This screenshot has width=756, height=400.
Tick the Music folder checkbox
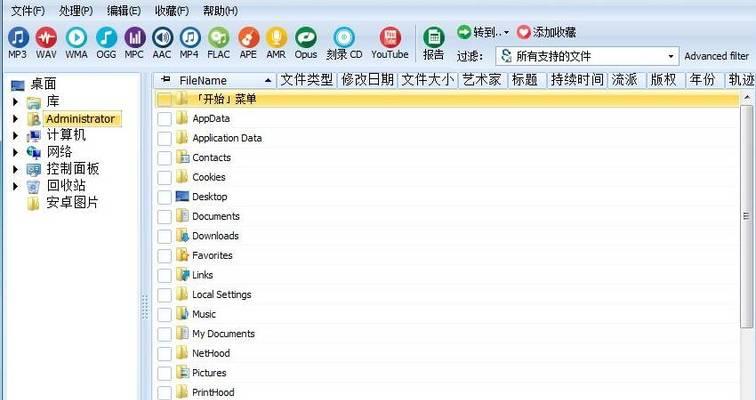point(164,315)
